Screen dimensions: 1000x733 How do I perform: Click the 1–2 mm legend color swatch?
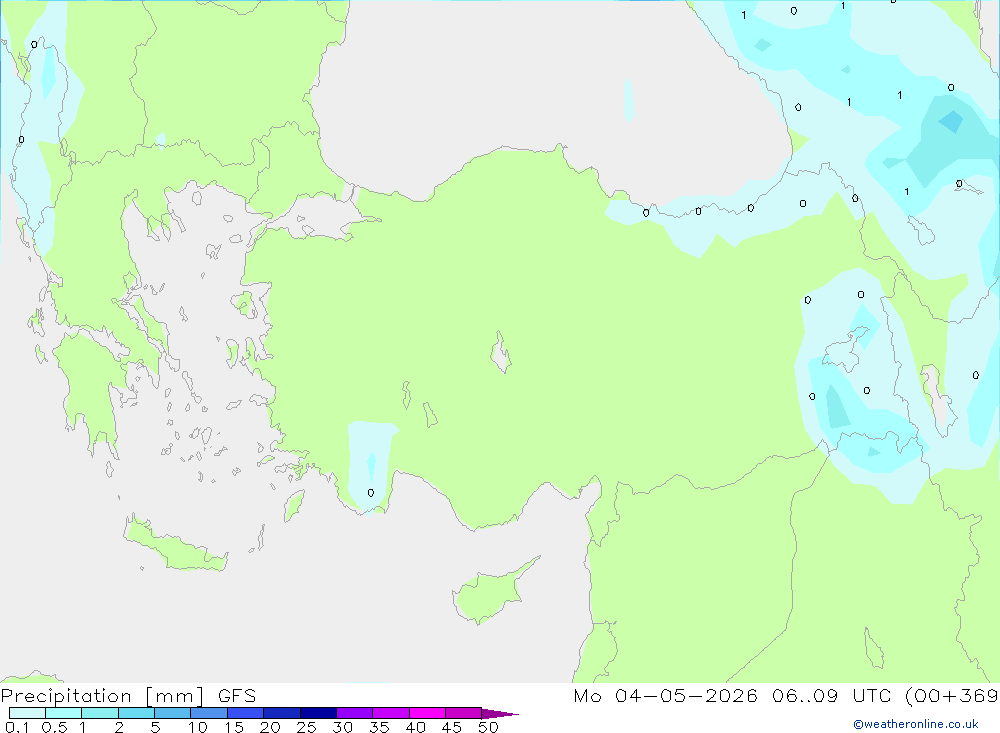coord(100,713)
